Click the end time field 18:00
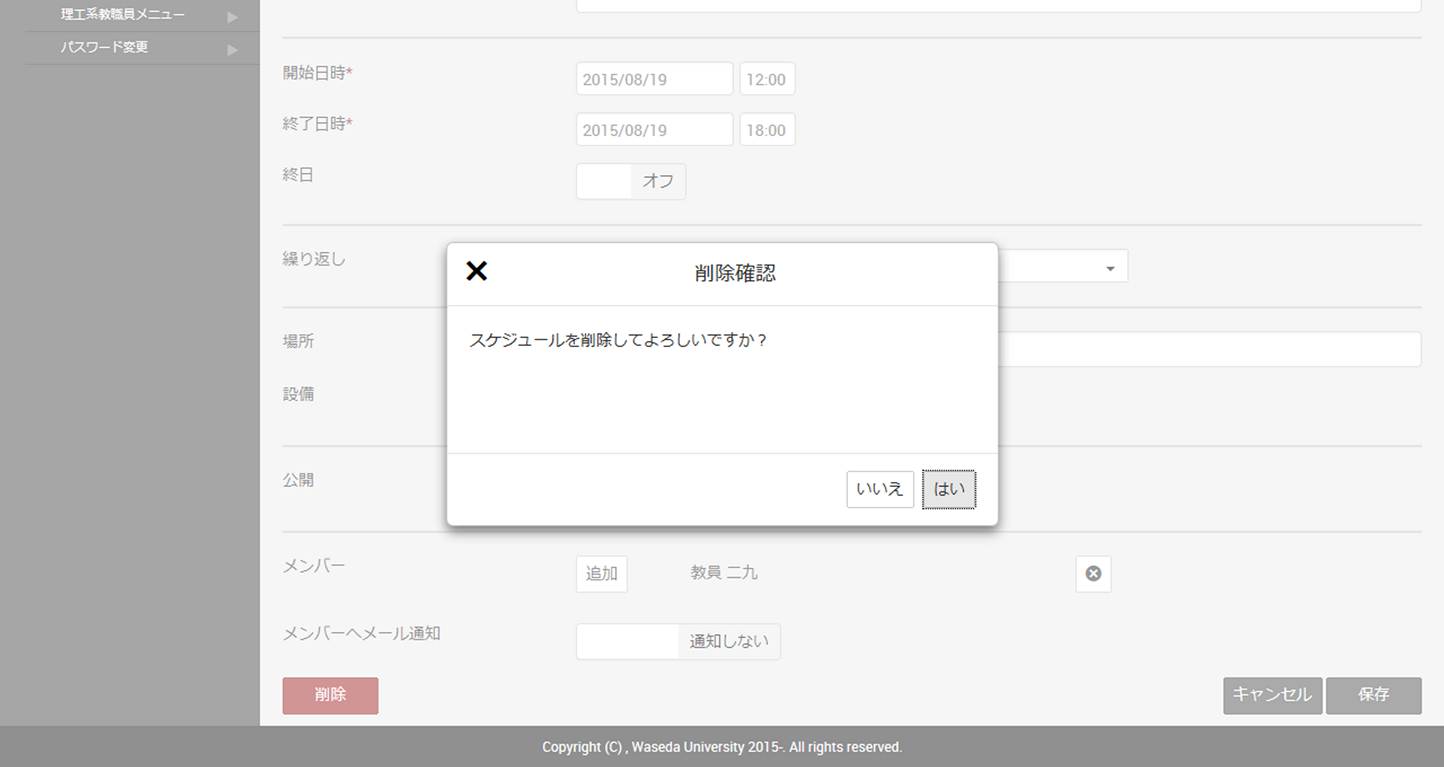This screenshot has height=767, width=1444. [767, 130]
